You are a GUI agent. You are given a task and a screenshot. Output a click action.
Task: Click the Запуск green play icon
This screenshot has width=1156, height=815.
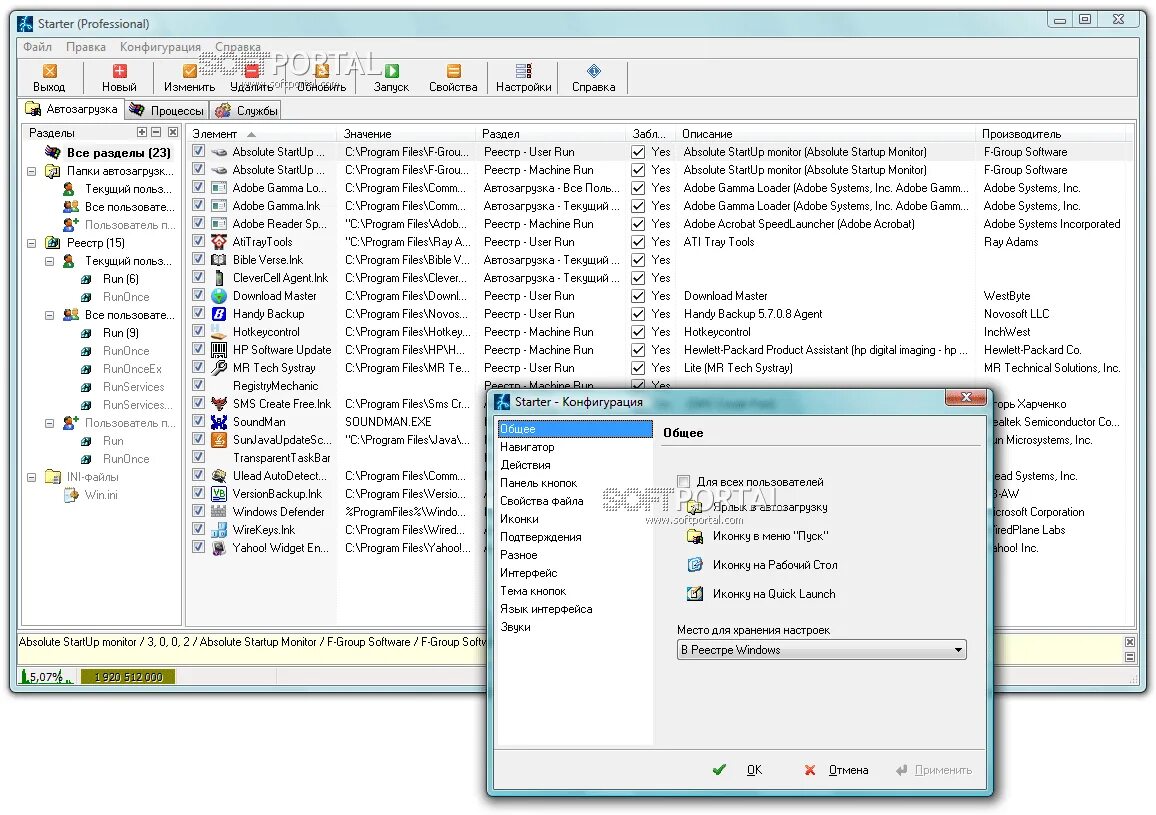coord(391,71)
